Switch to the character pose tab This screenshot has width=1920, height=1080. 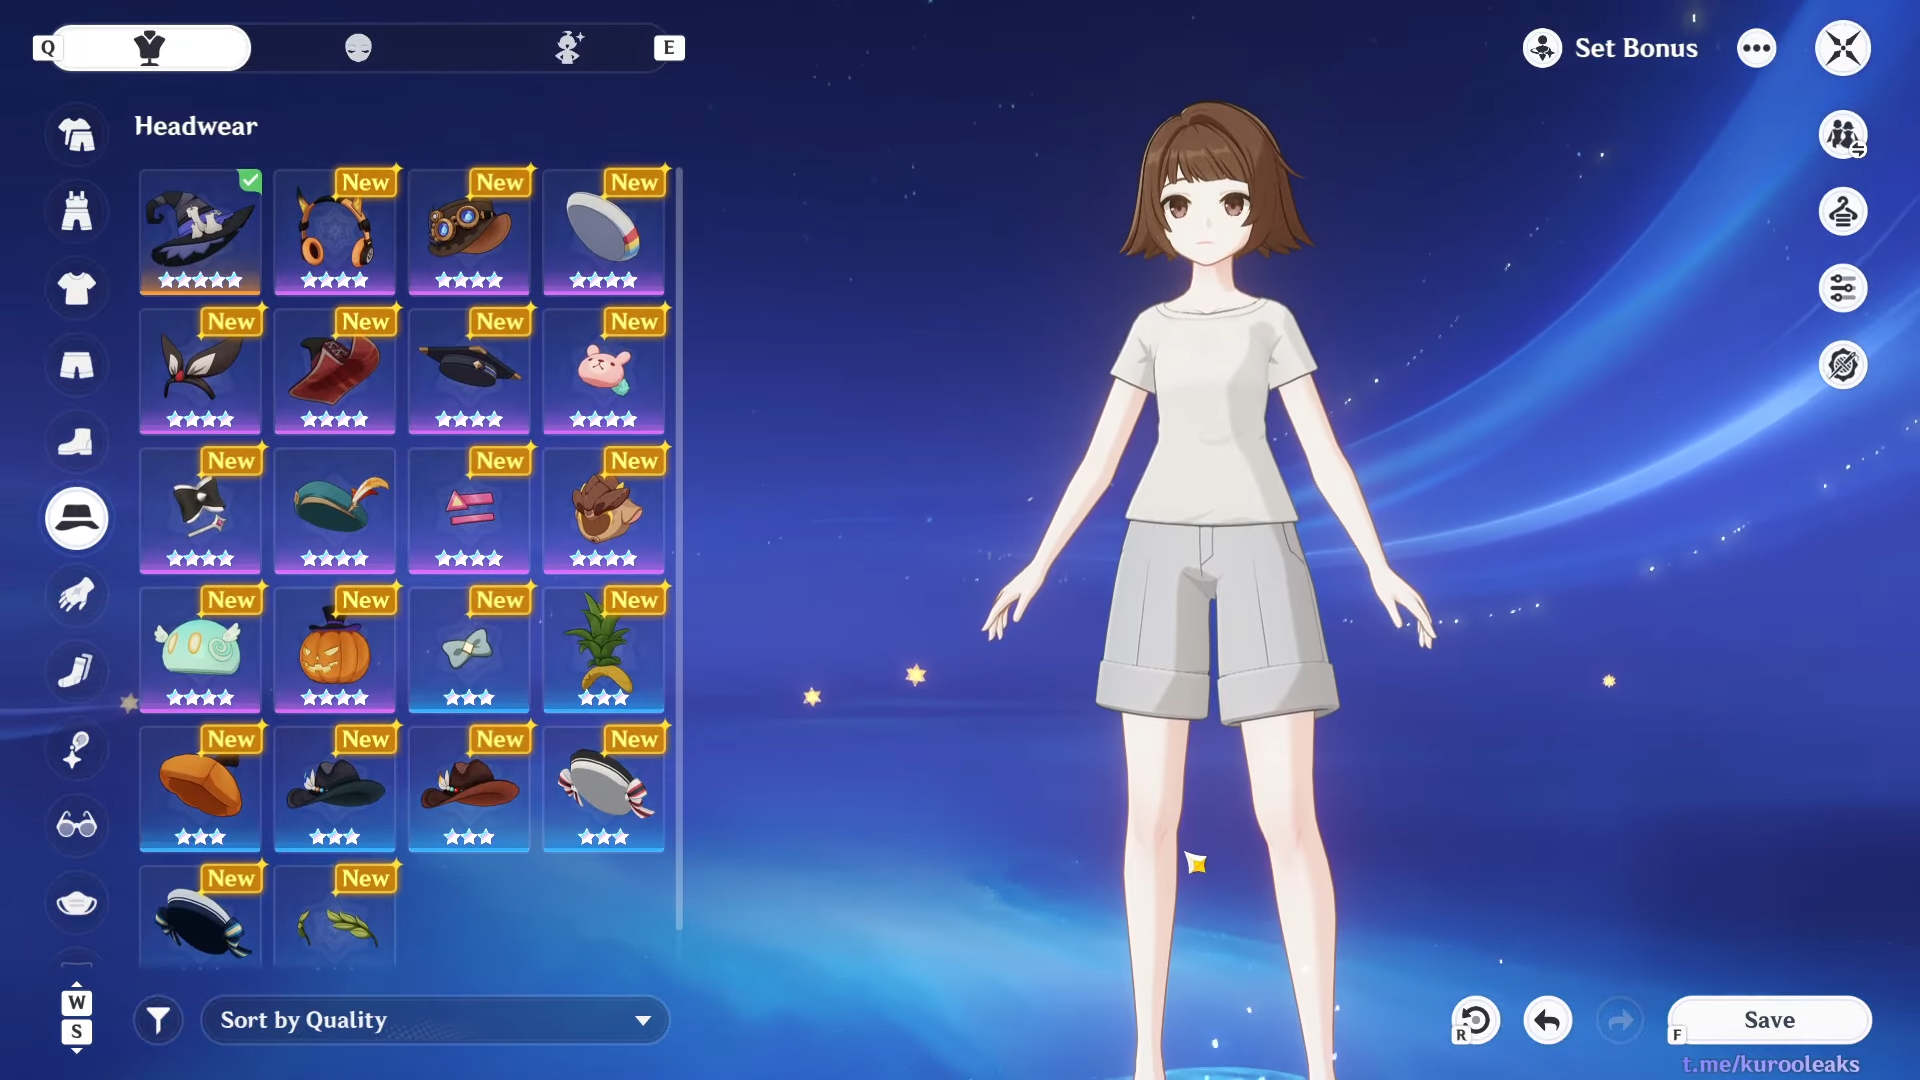point(569,48)
